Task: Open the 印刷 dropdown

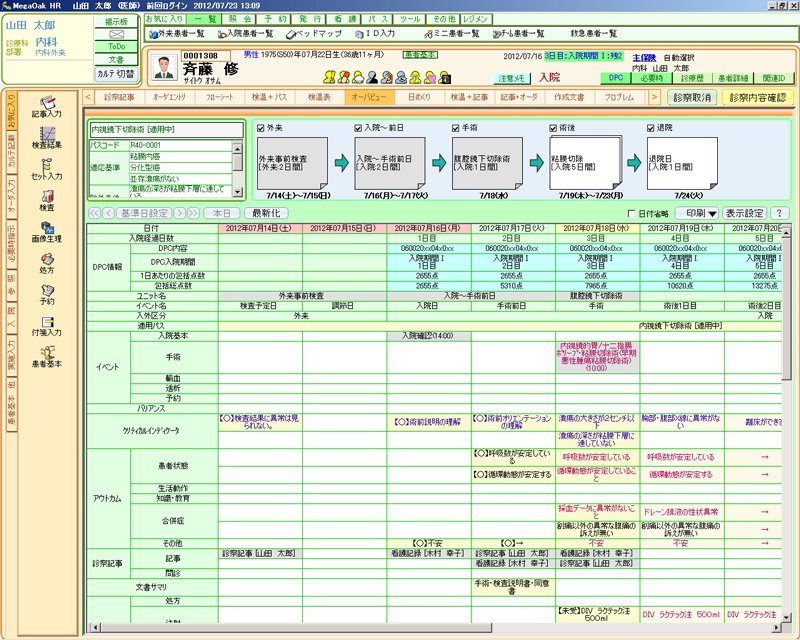Action: [x=697, y=213]
